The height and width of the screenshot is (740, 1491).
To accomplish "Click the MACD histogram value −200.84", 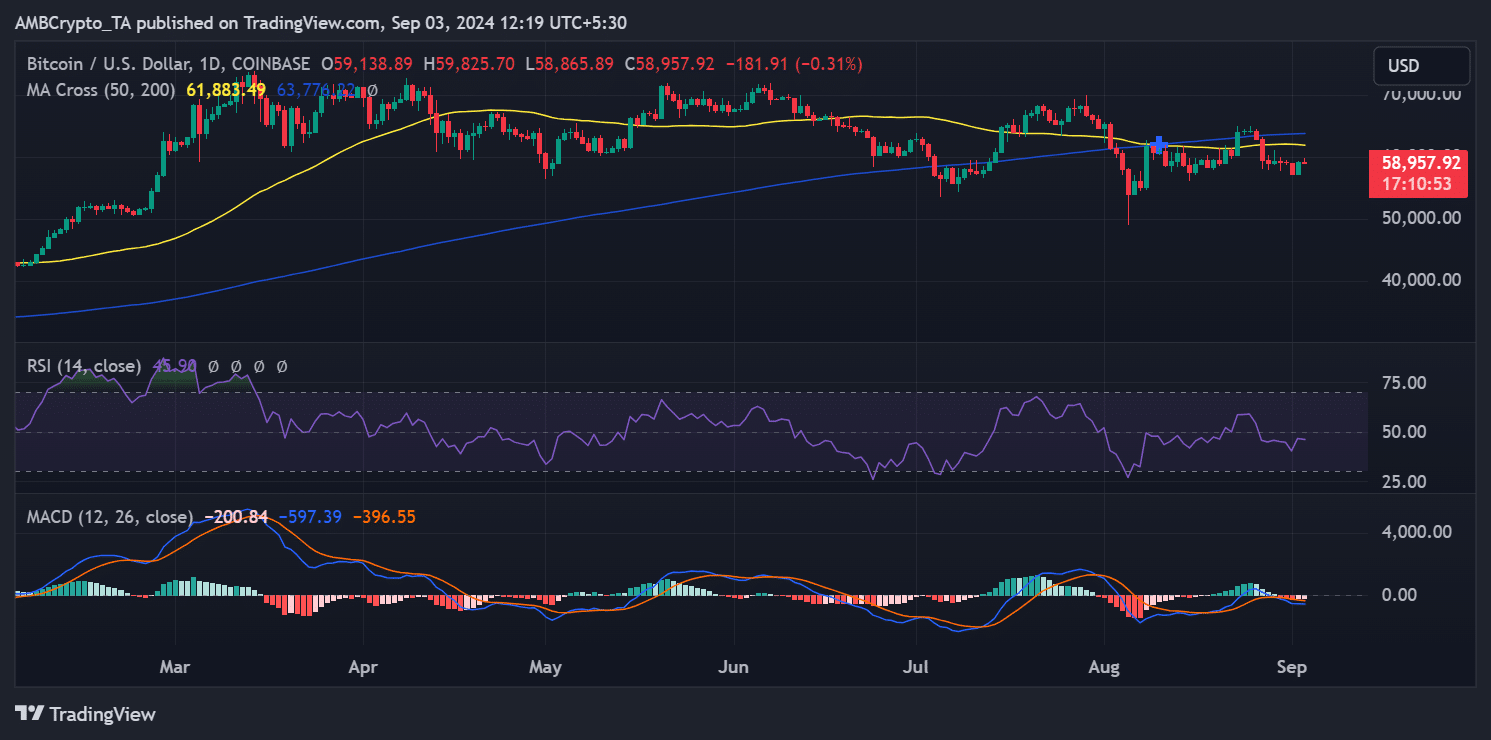I will tap(236, 517).
